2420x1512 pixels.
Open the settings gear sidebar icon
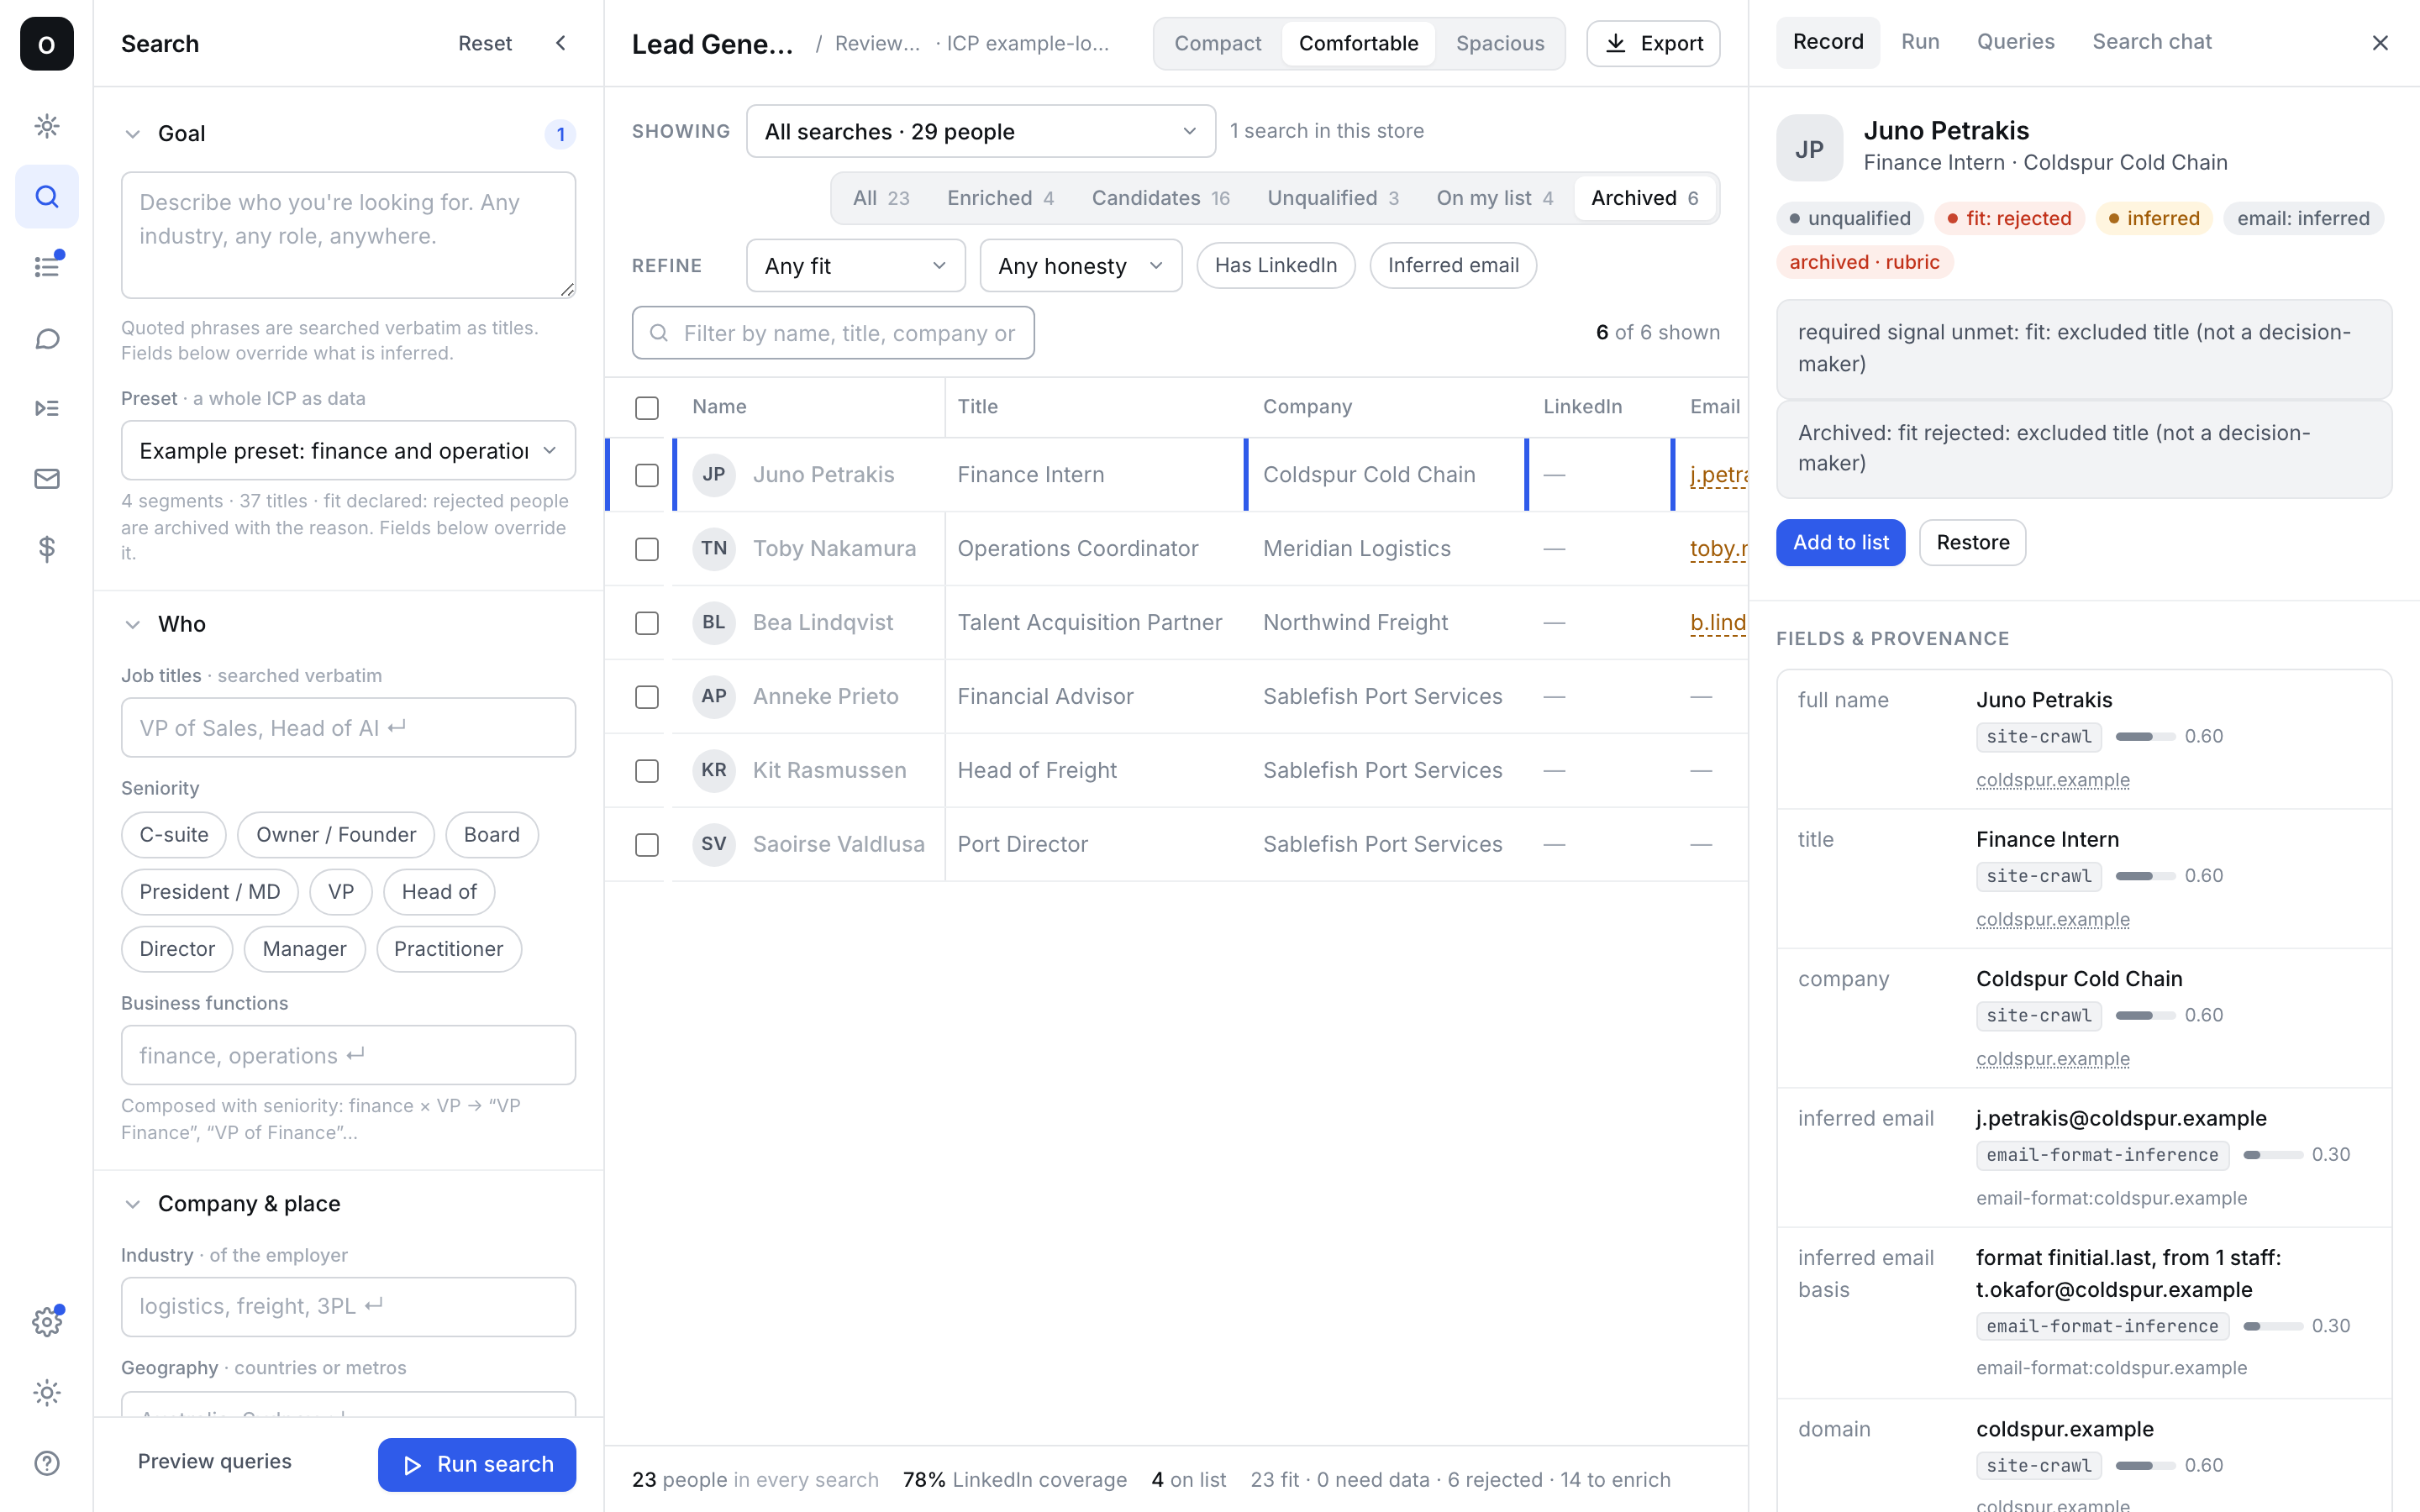(47, 1322)
